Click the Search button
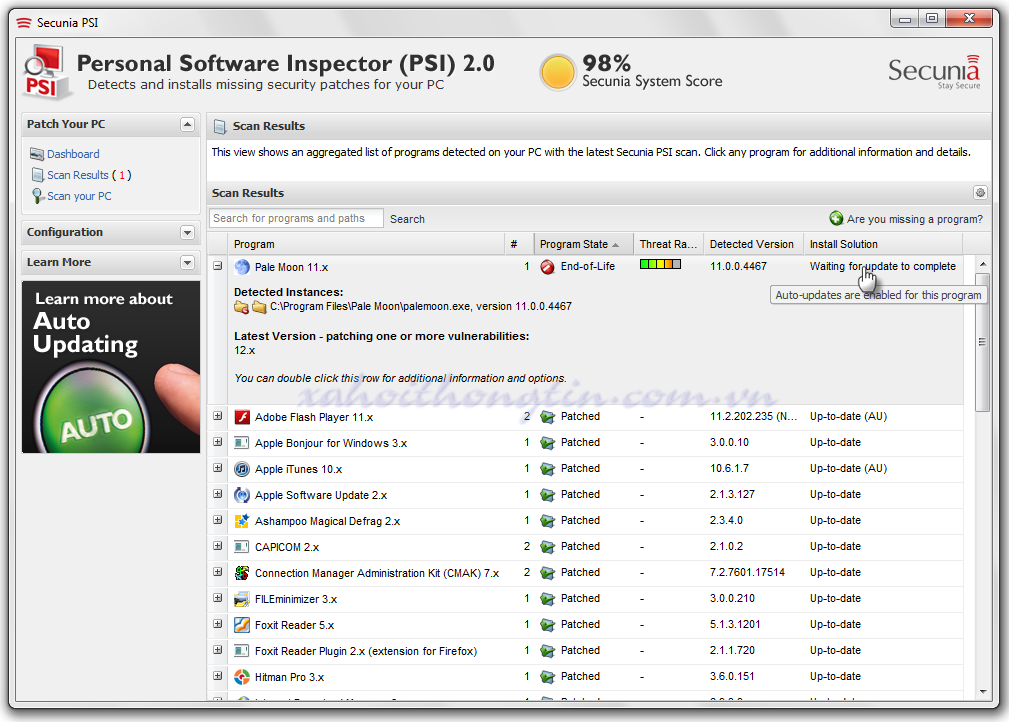 [x=407, y=219]
